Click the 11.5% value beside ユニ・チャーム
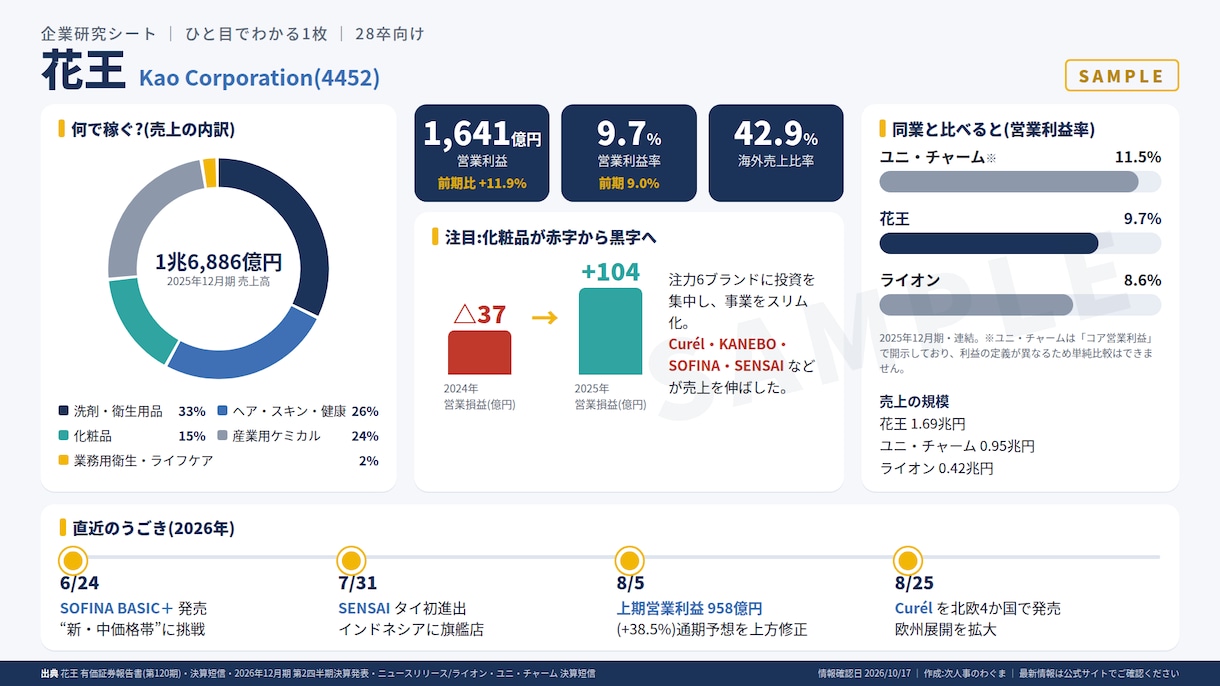Image resolution: width=1220 pixels, height=686 pixels. (x=1138, y=157)
